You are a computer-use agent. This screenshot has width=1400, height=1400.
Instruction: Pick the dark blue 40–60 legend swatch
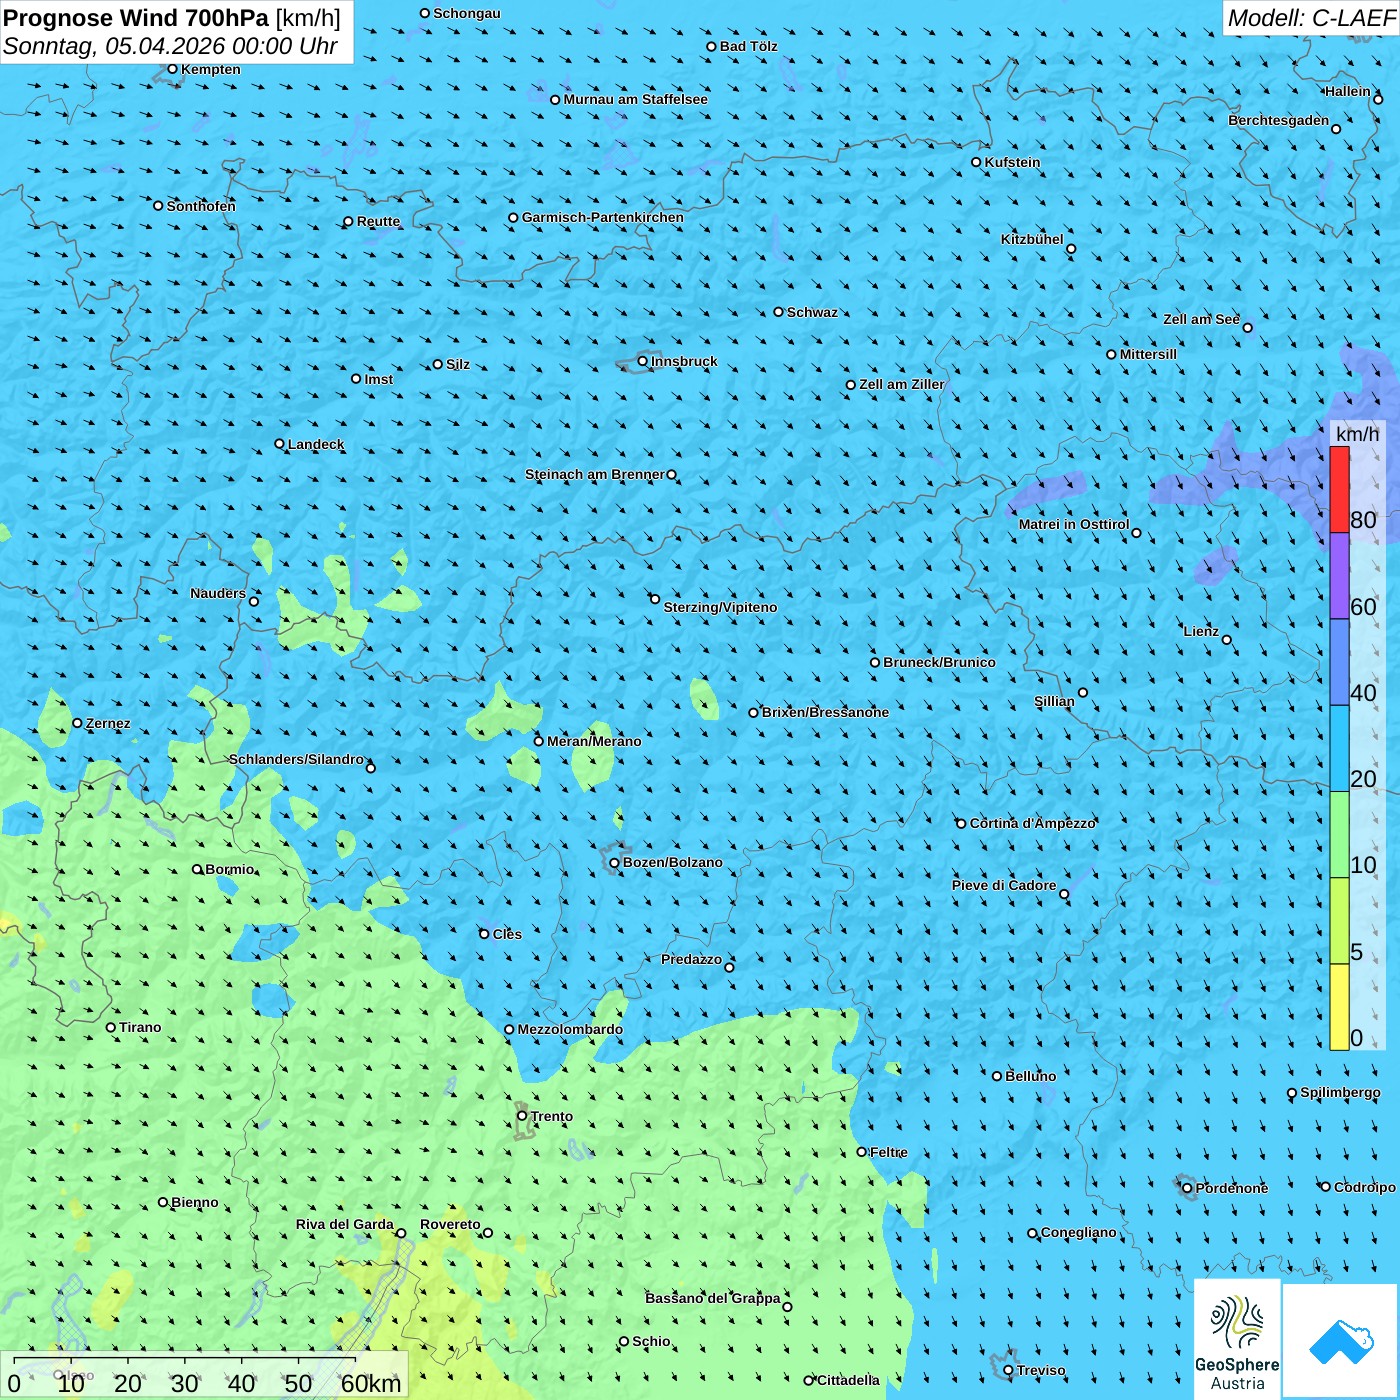pyautogui.click(x=1339, y=663)
